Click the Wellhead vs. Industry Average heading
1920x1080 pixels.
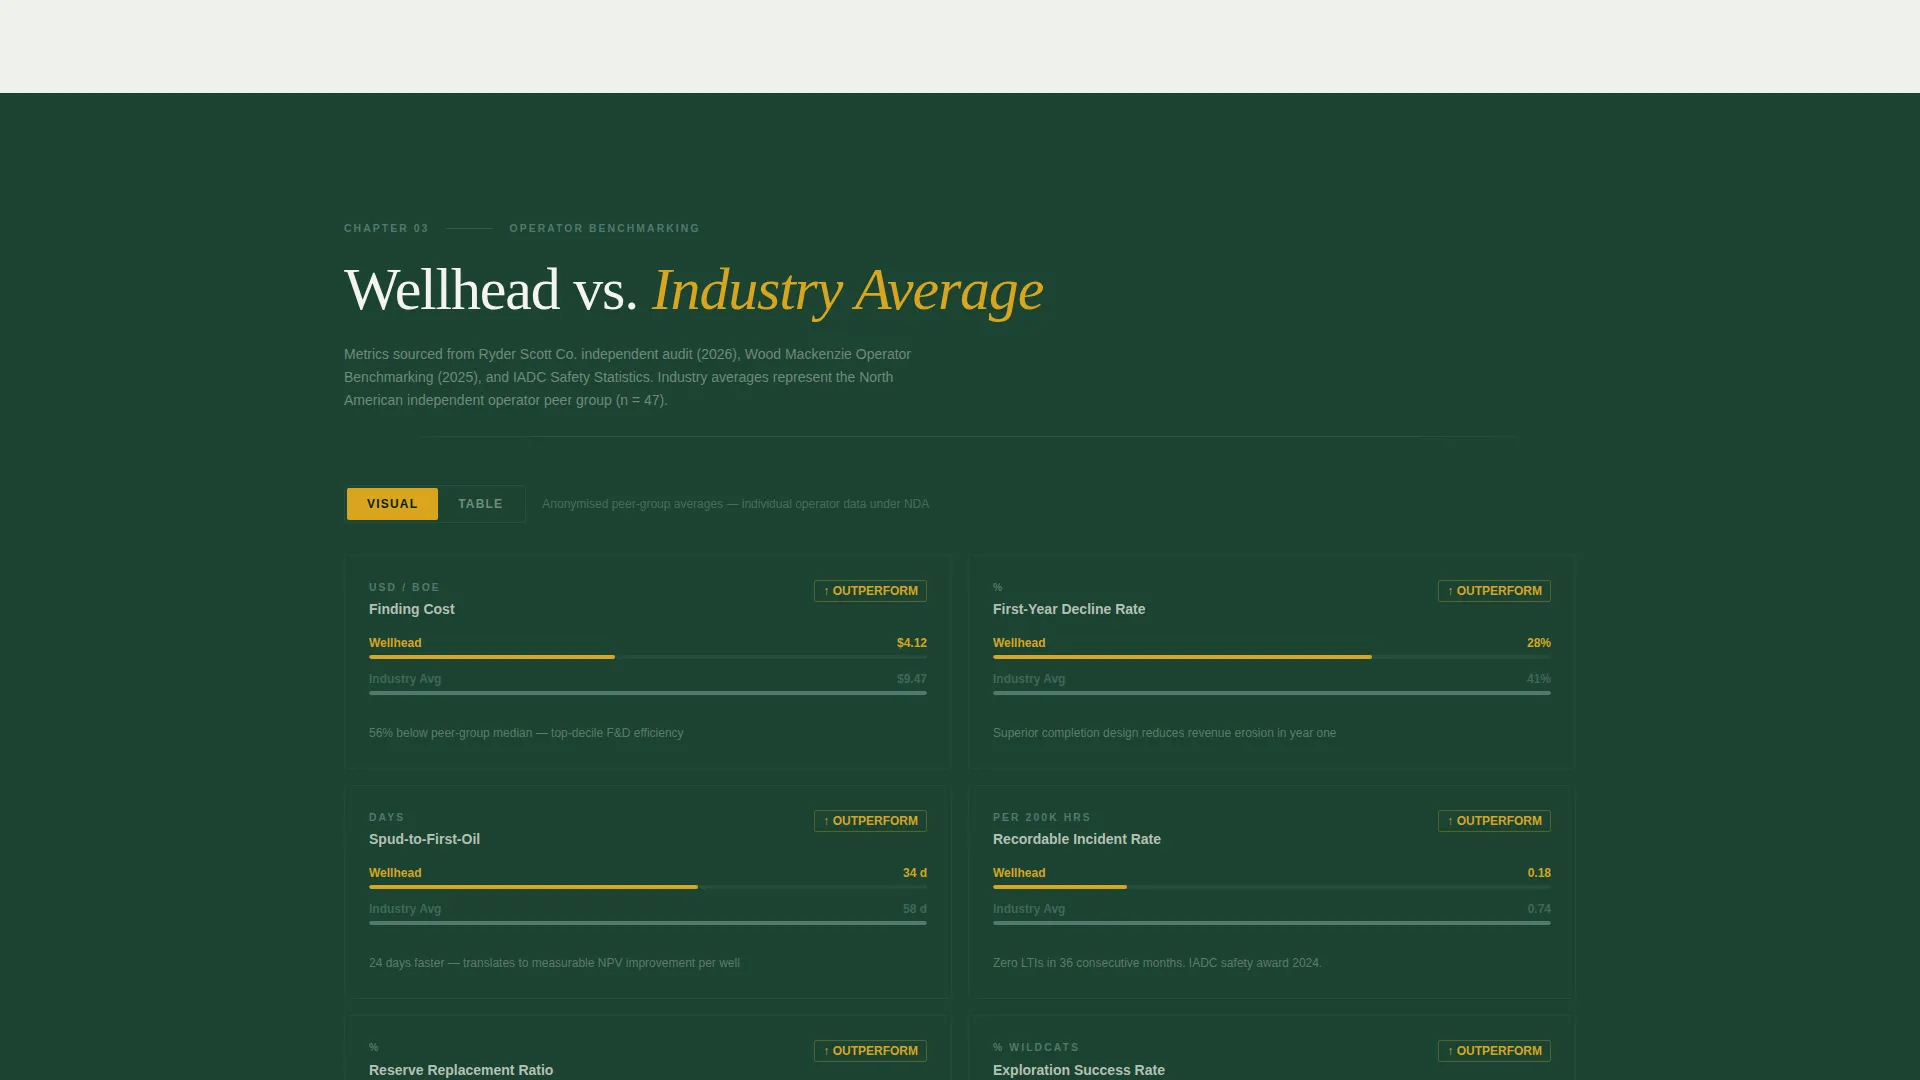point(693,290)
